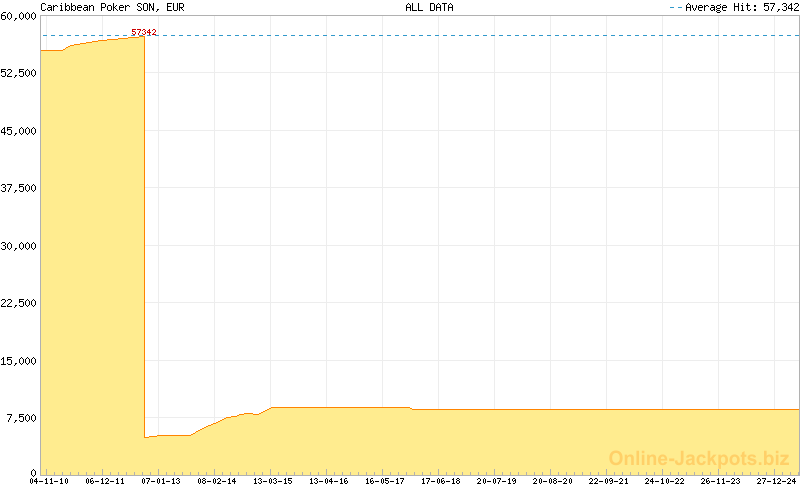Click the 30,000 y-axis label
Screen dimensions: 800x490
coord(20,246)
